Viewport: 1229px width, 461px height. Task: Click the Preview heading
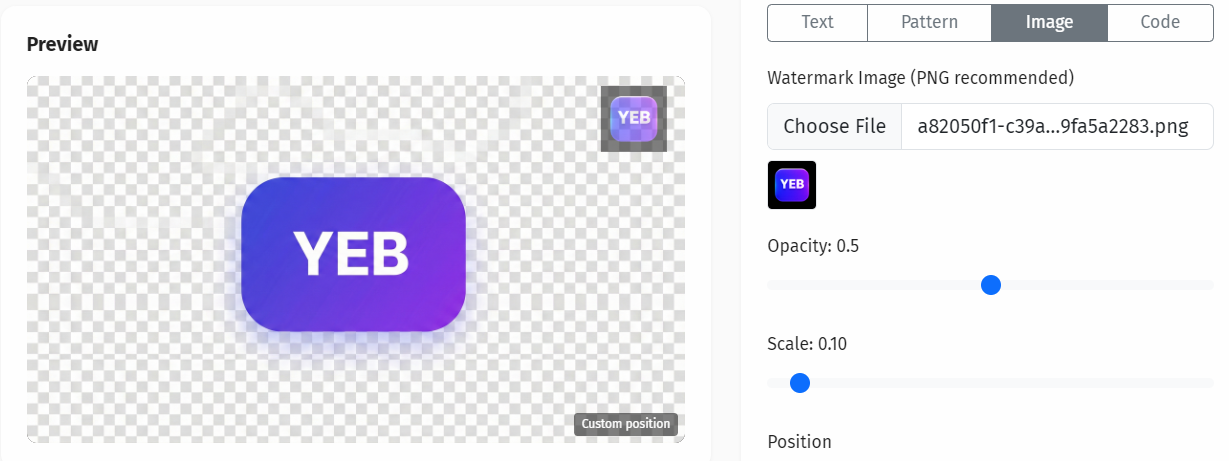coord(62,44)
